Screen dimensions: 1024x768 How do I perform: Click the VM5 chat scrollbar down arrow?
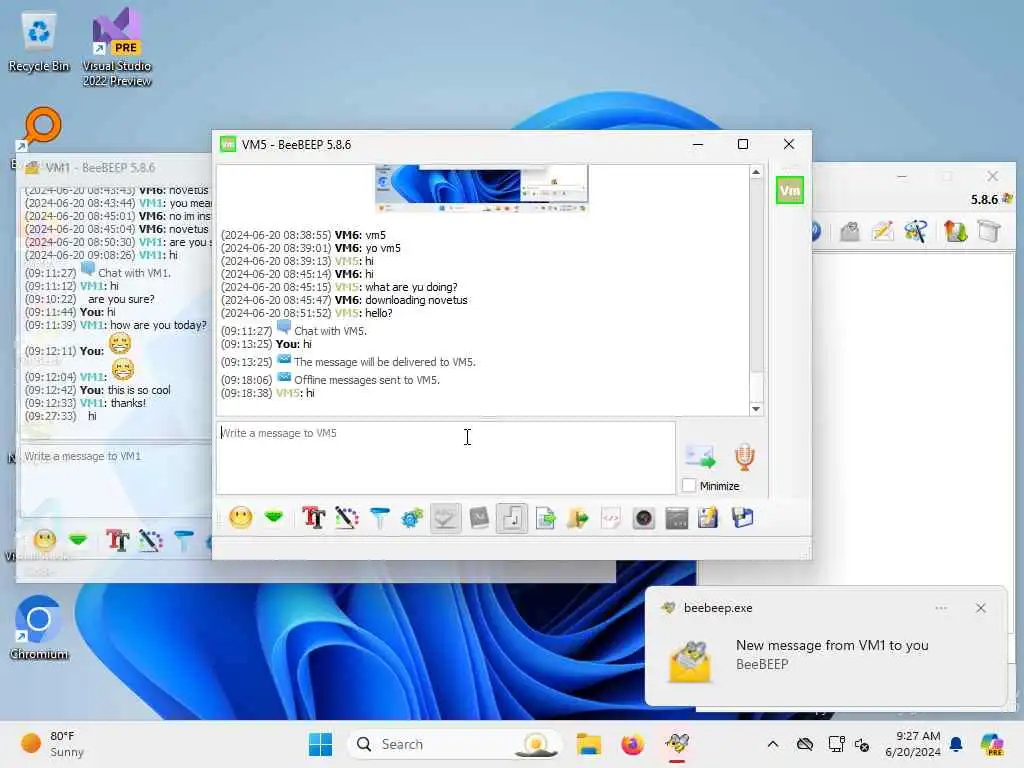(756, 409)
